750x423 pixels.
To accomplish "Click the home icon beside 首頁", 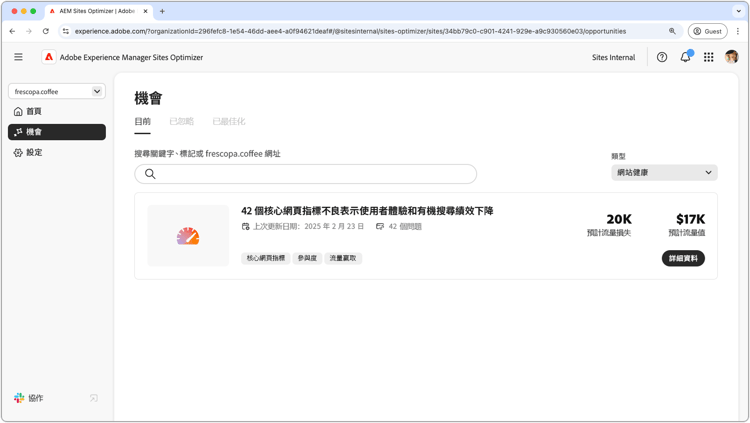I will coord(18,111).
